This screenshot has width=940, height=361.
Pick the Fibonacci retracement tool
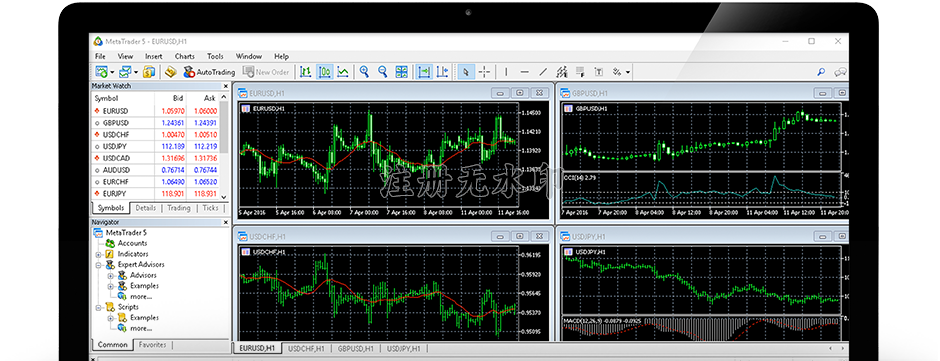pyautogui.click(x=580, y=72)
